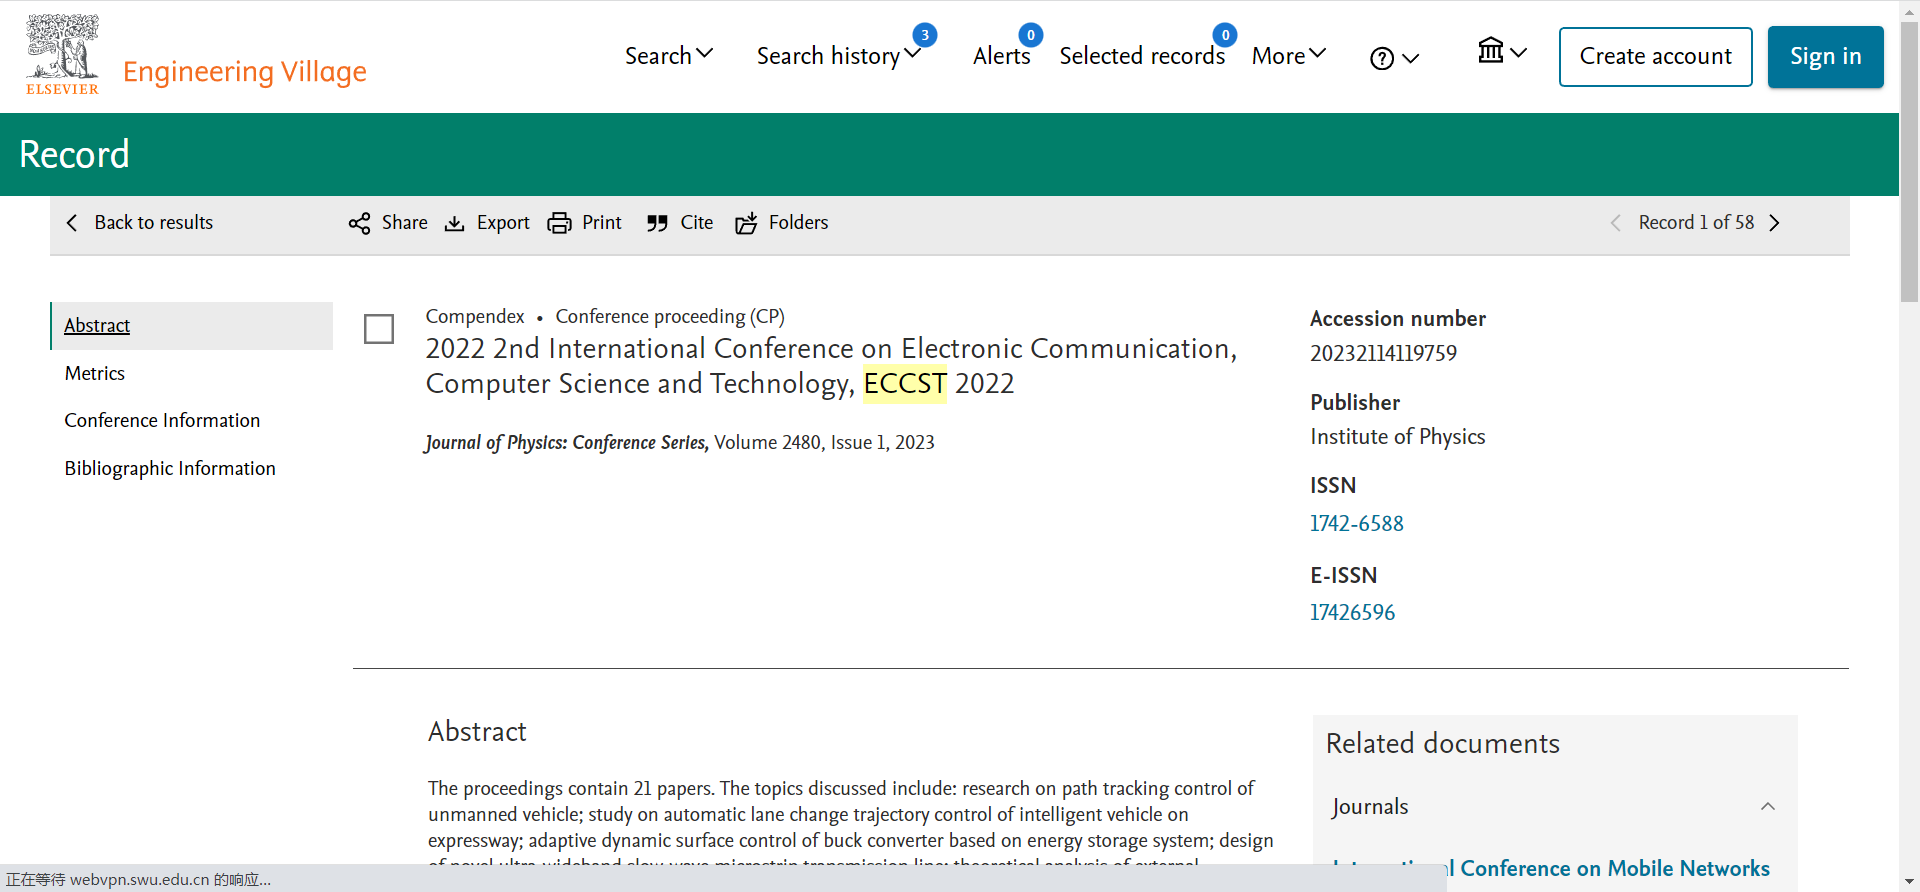
Task: Click the Share label in the toolbar
Action: [405, 223]
